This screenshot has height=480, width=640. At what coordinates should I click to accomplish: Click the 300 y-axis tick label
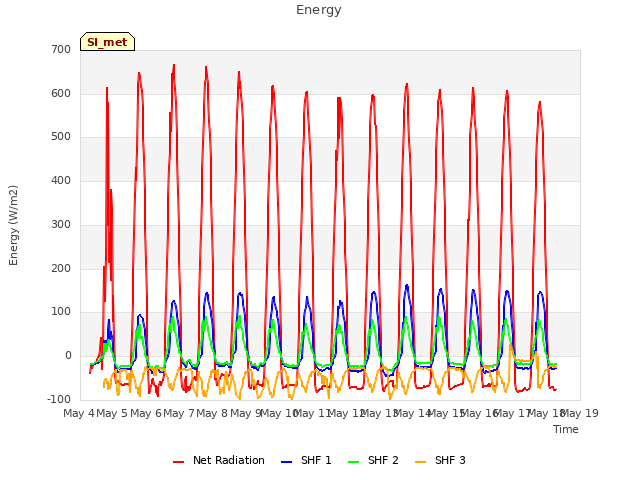pyautogui.click(x=61, y=224)
